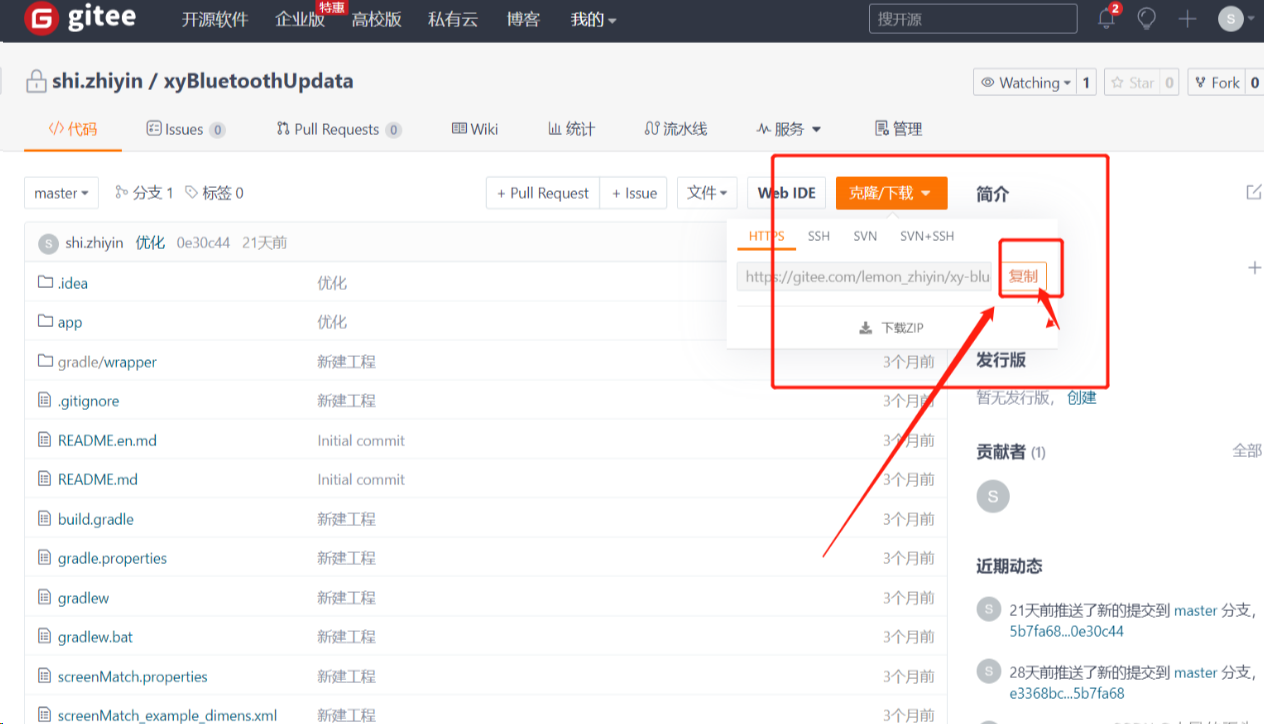Click the contributor avatar under 贡献者

[993, 496]
